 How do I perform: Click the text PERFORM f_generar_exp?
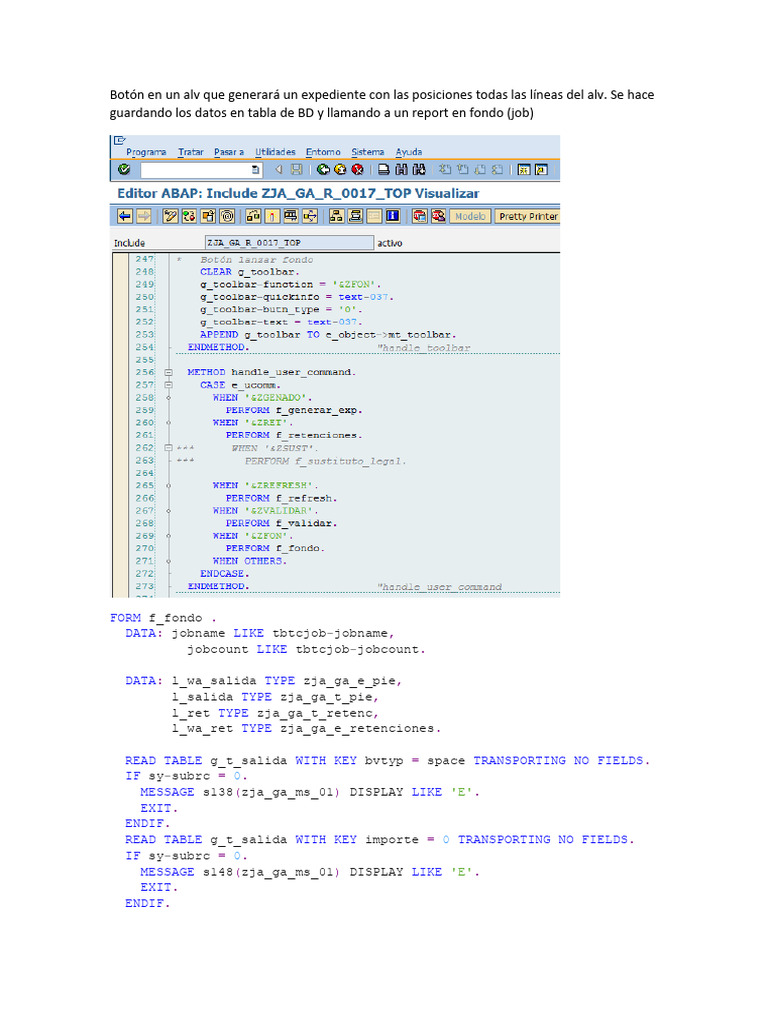294,410
